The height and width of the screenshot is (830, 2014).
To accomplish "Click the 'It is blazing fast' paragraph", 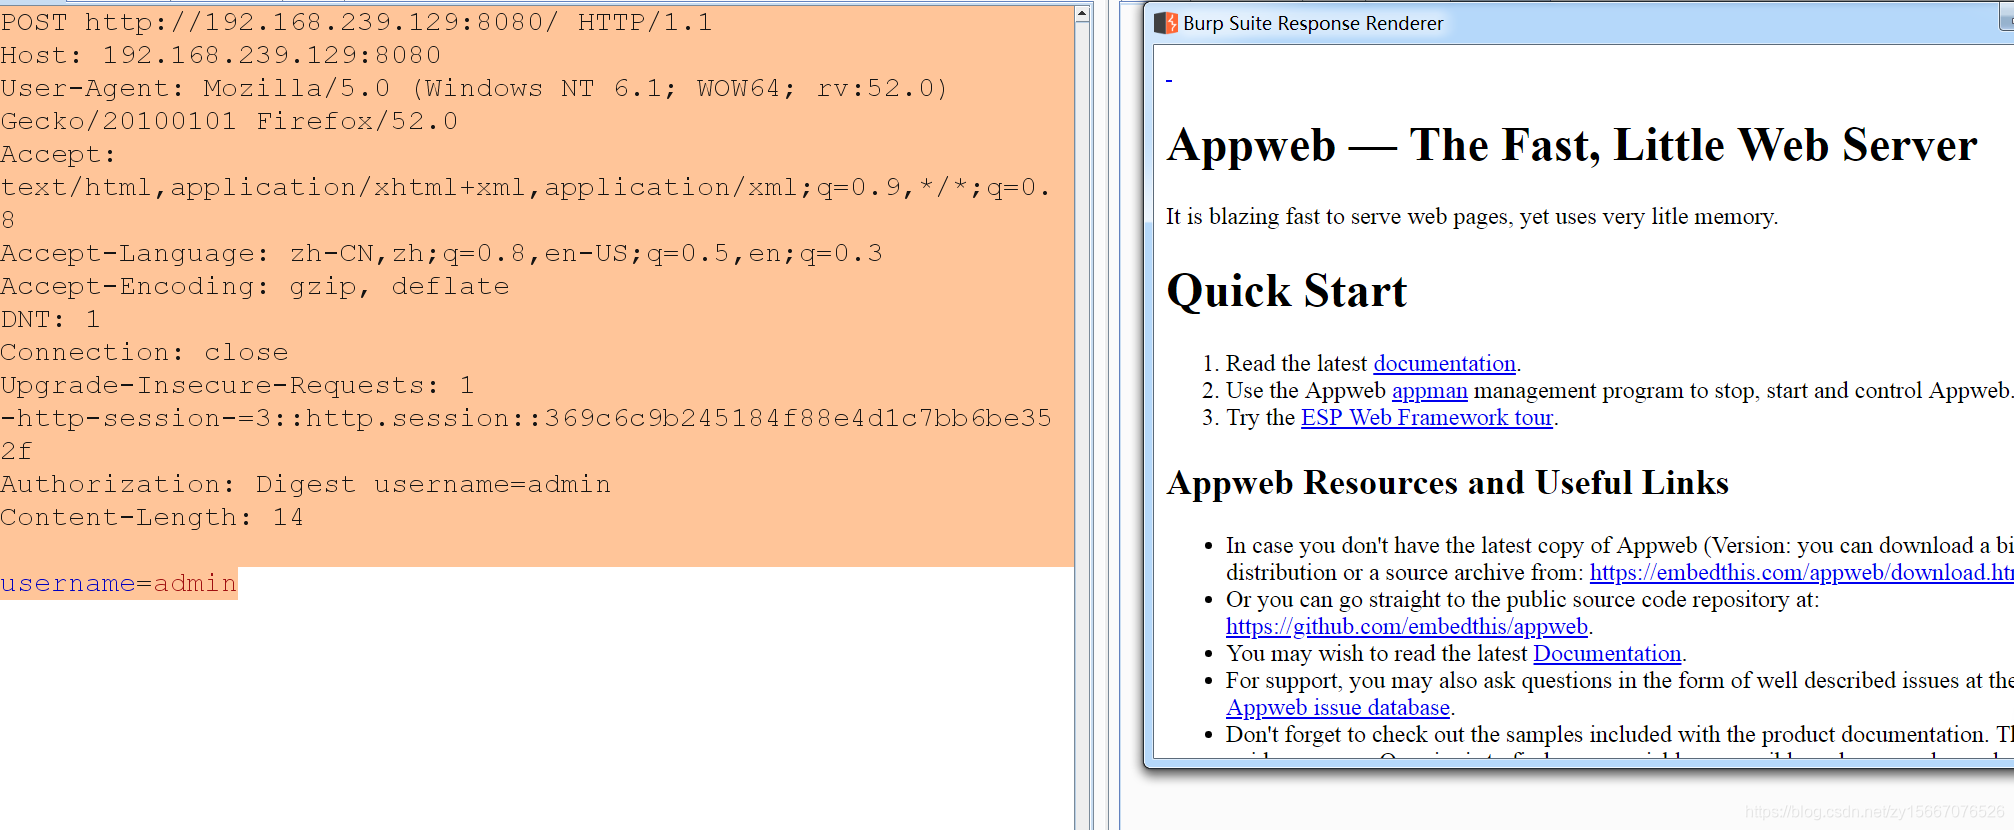I will point(1472,217).
